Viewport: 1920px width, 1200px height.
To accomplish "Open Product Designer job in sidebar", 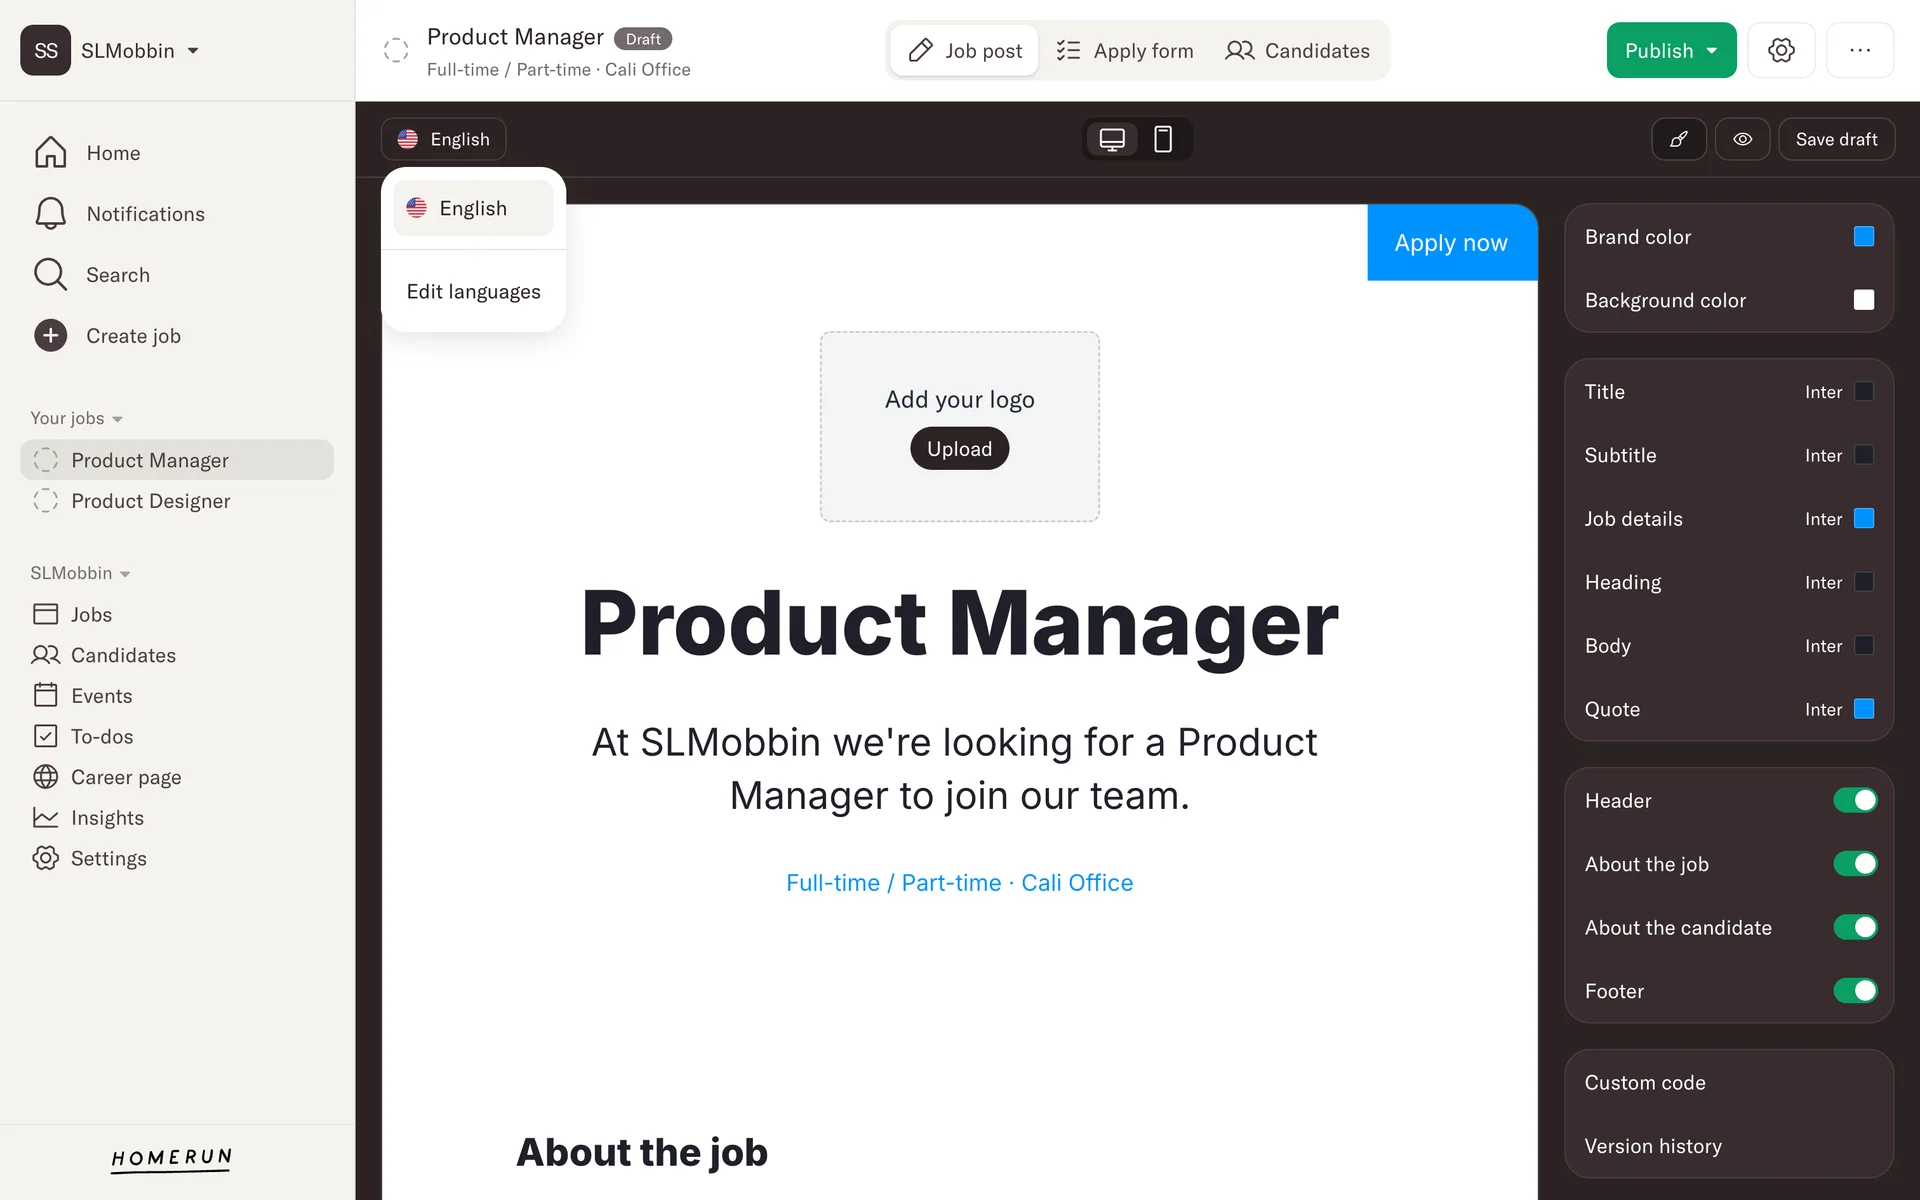I will tap(150, 501).
